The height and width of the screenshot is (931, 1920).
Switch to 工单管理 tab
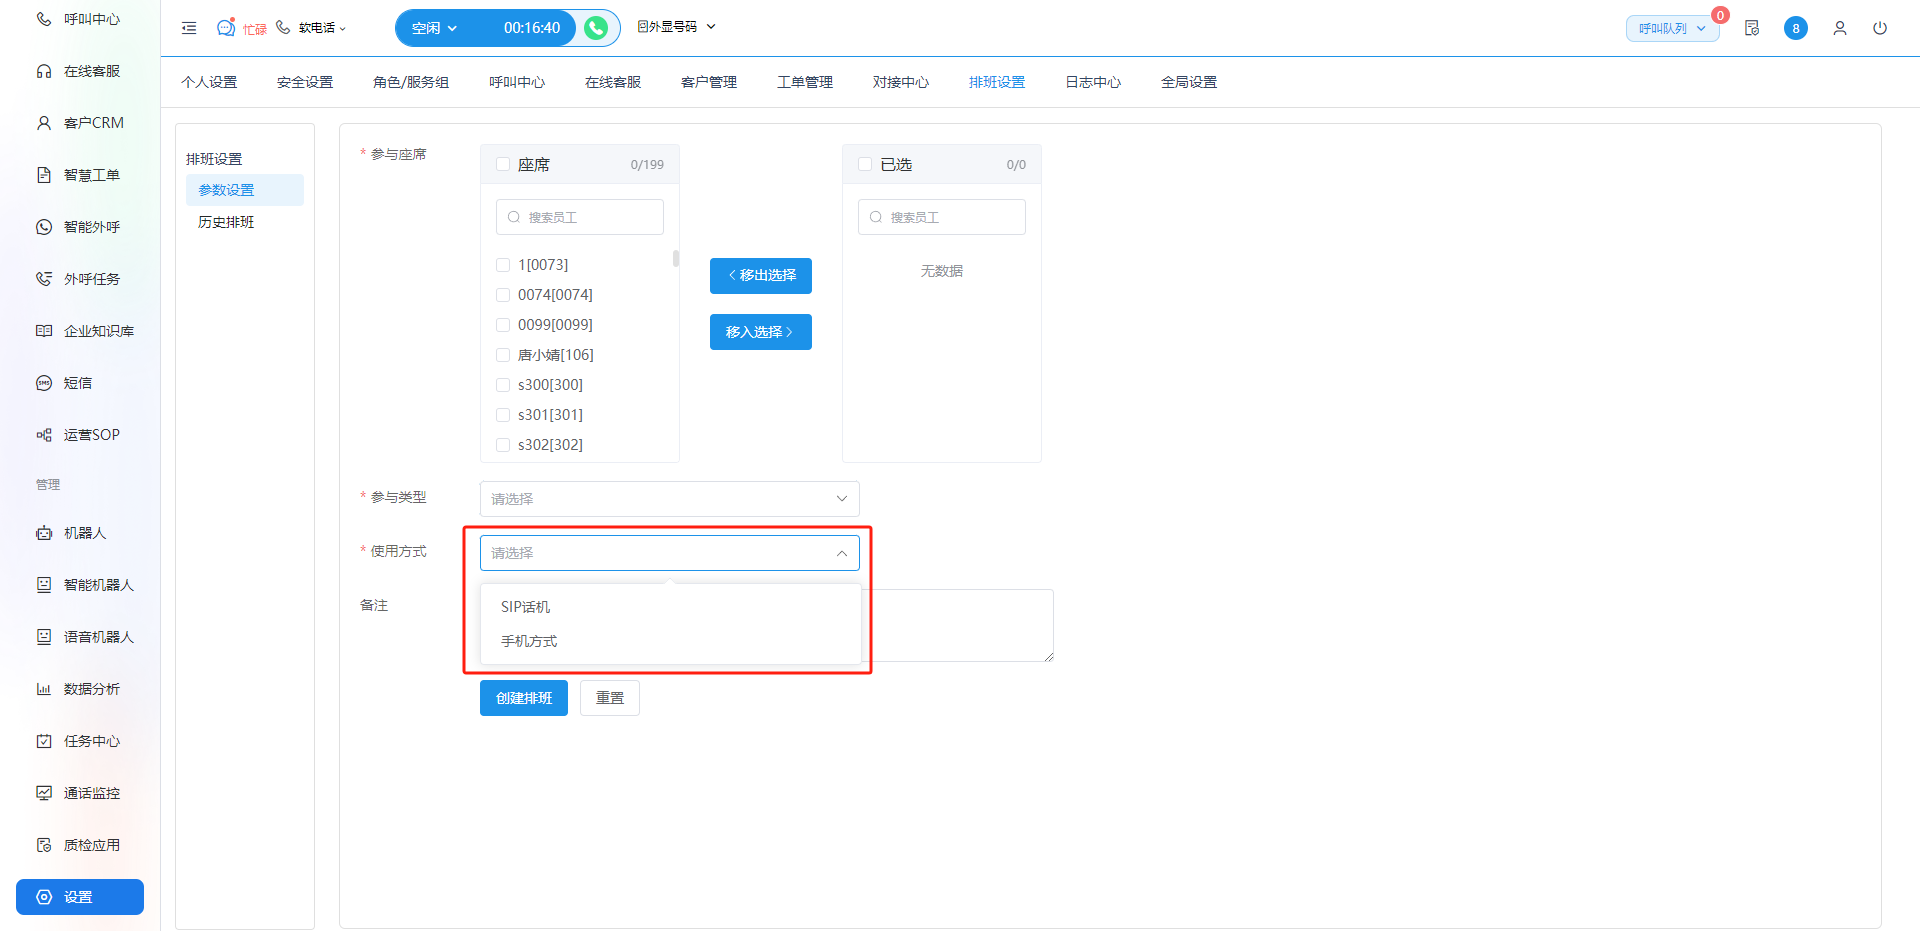coord(805,82)
